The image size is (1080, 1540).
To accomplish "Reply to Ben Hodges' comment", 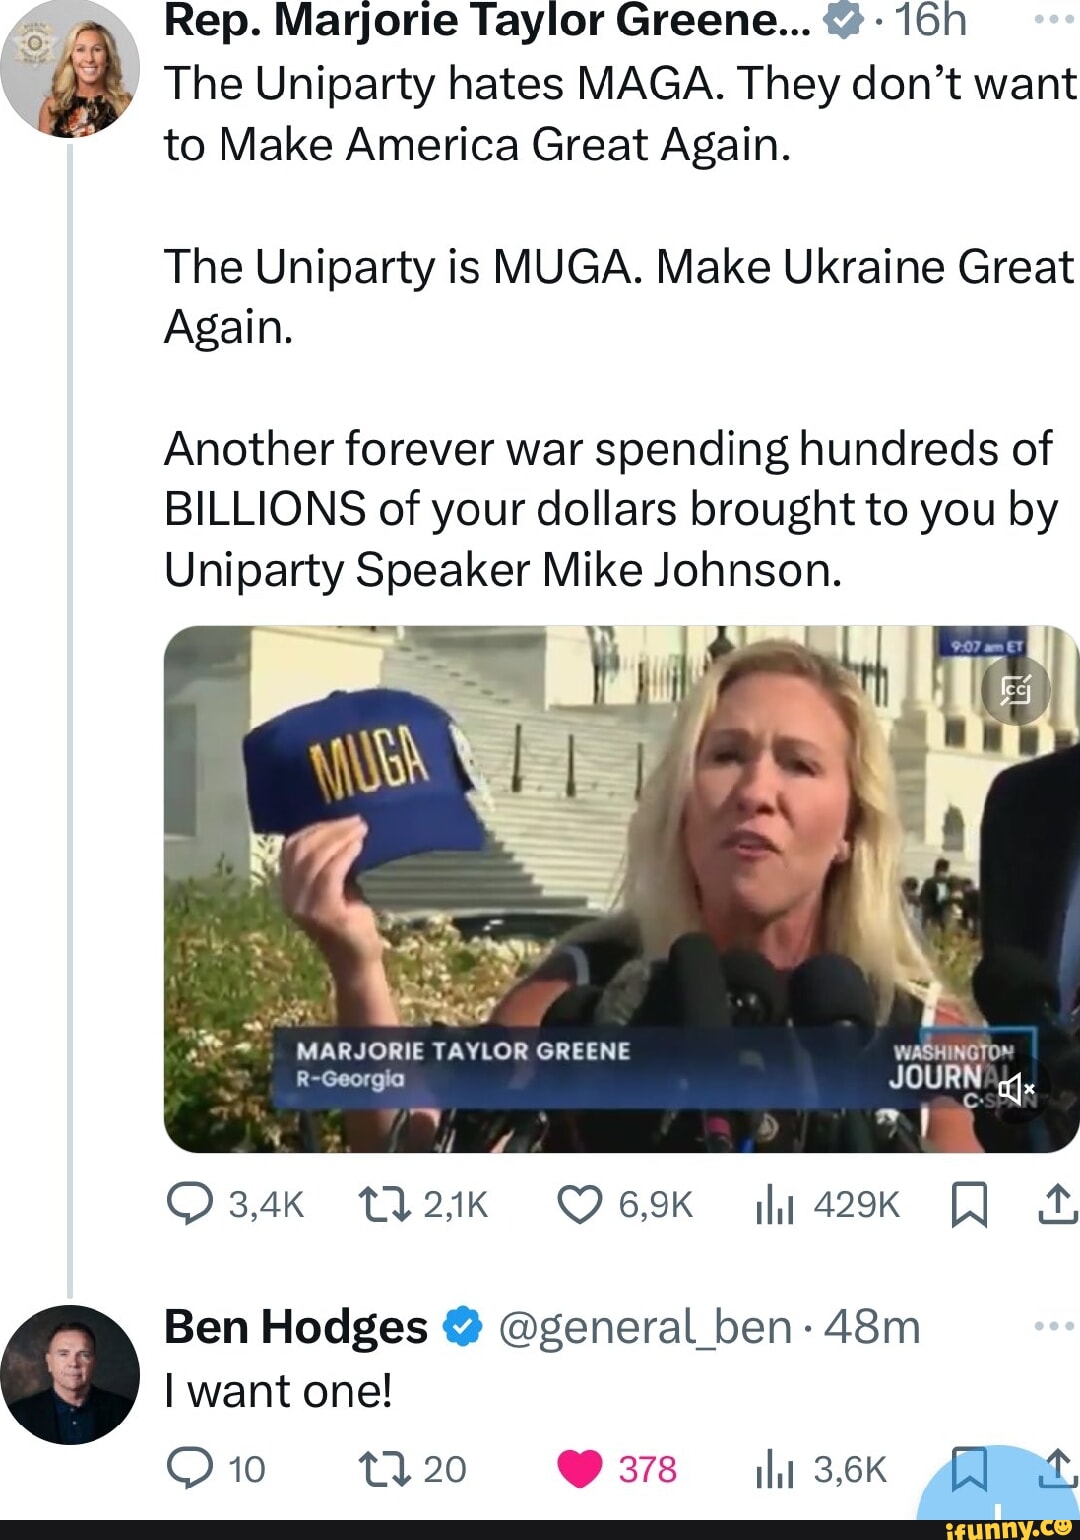I will (190, 1468).
